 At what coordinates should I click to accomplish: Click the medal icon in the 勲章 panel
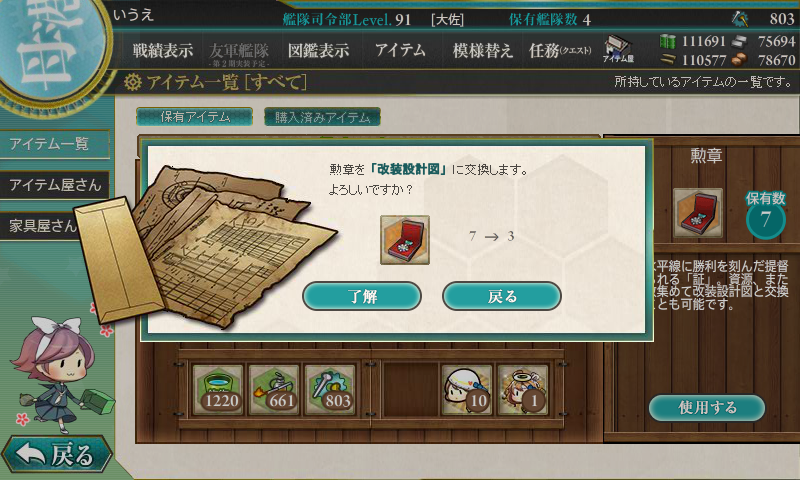pos(697,213)
